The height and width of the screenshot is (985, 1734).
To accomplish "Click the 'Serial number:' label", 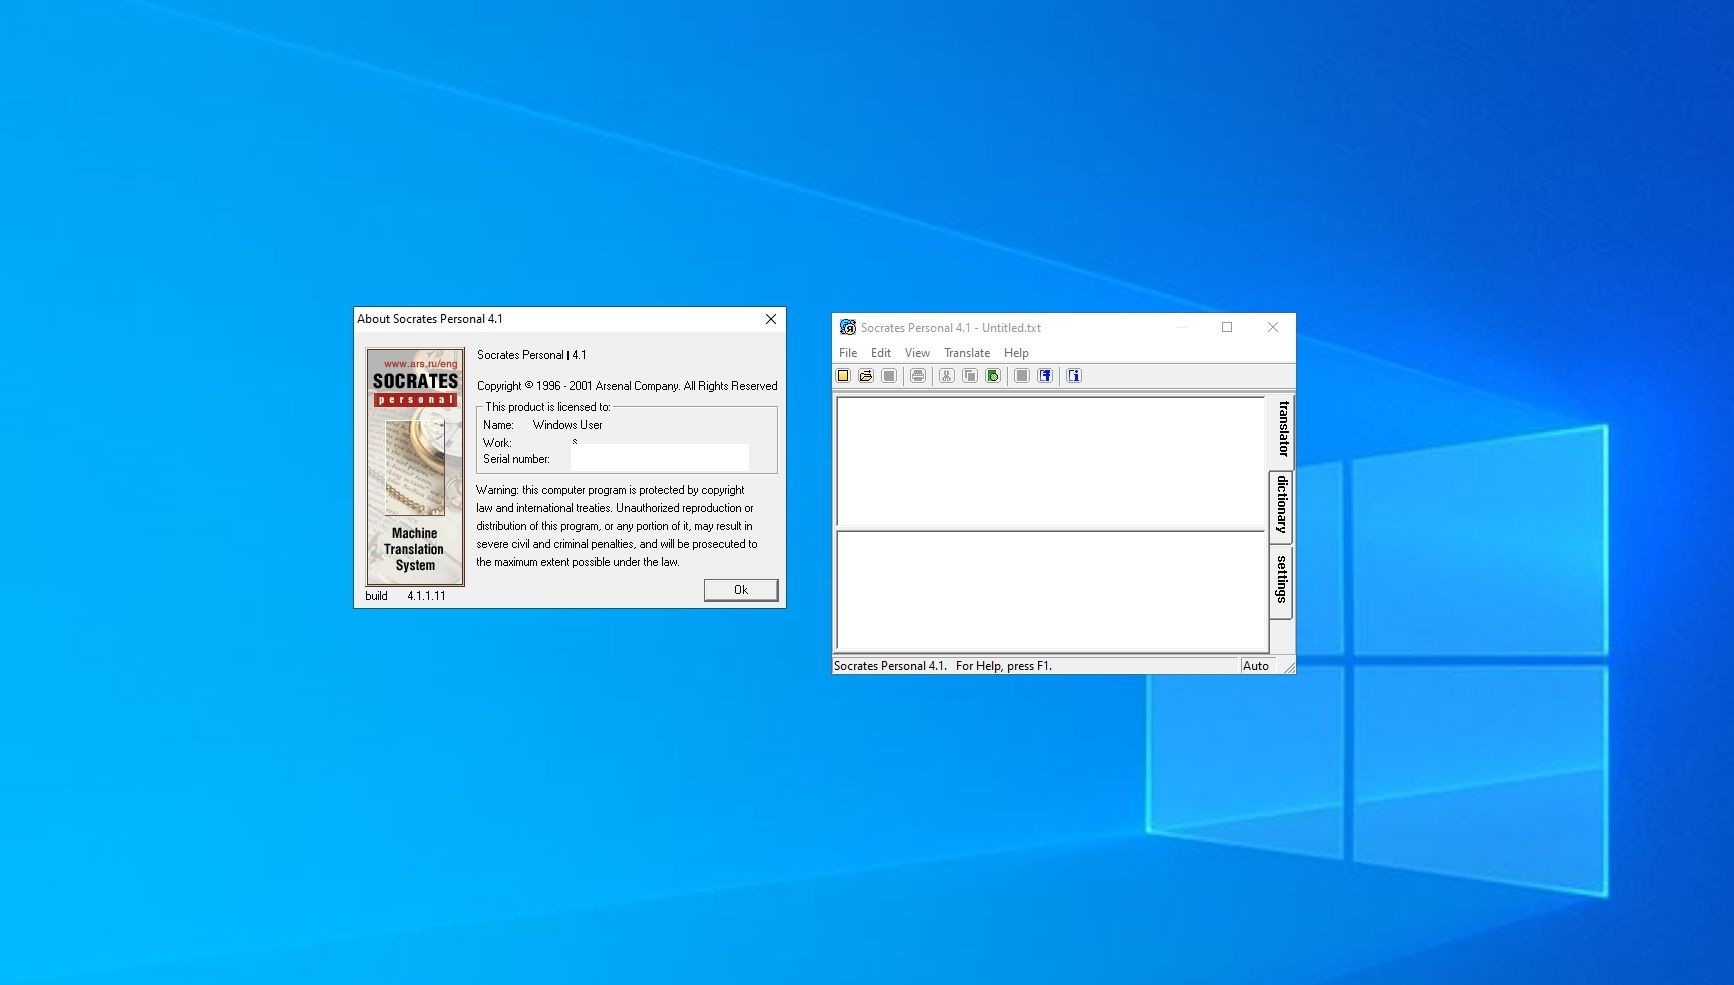I will [516, 459].
